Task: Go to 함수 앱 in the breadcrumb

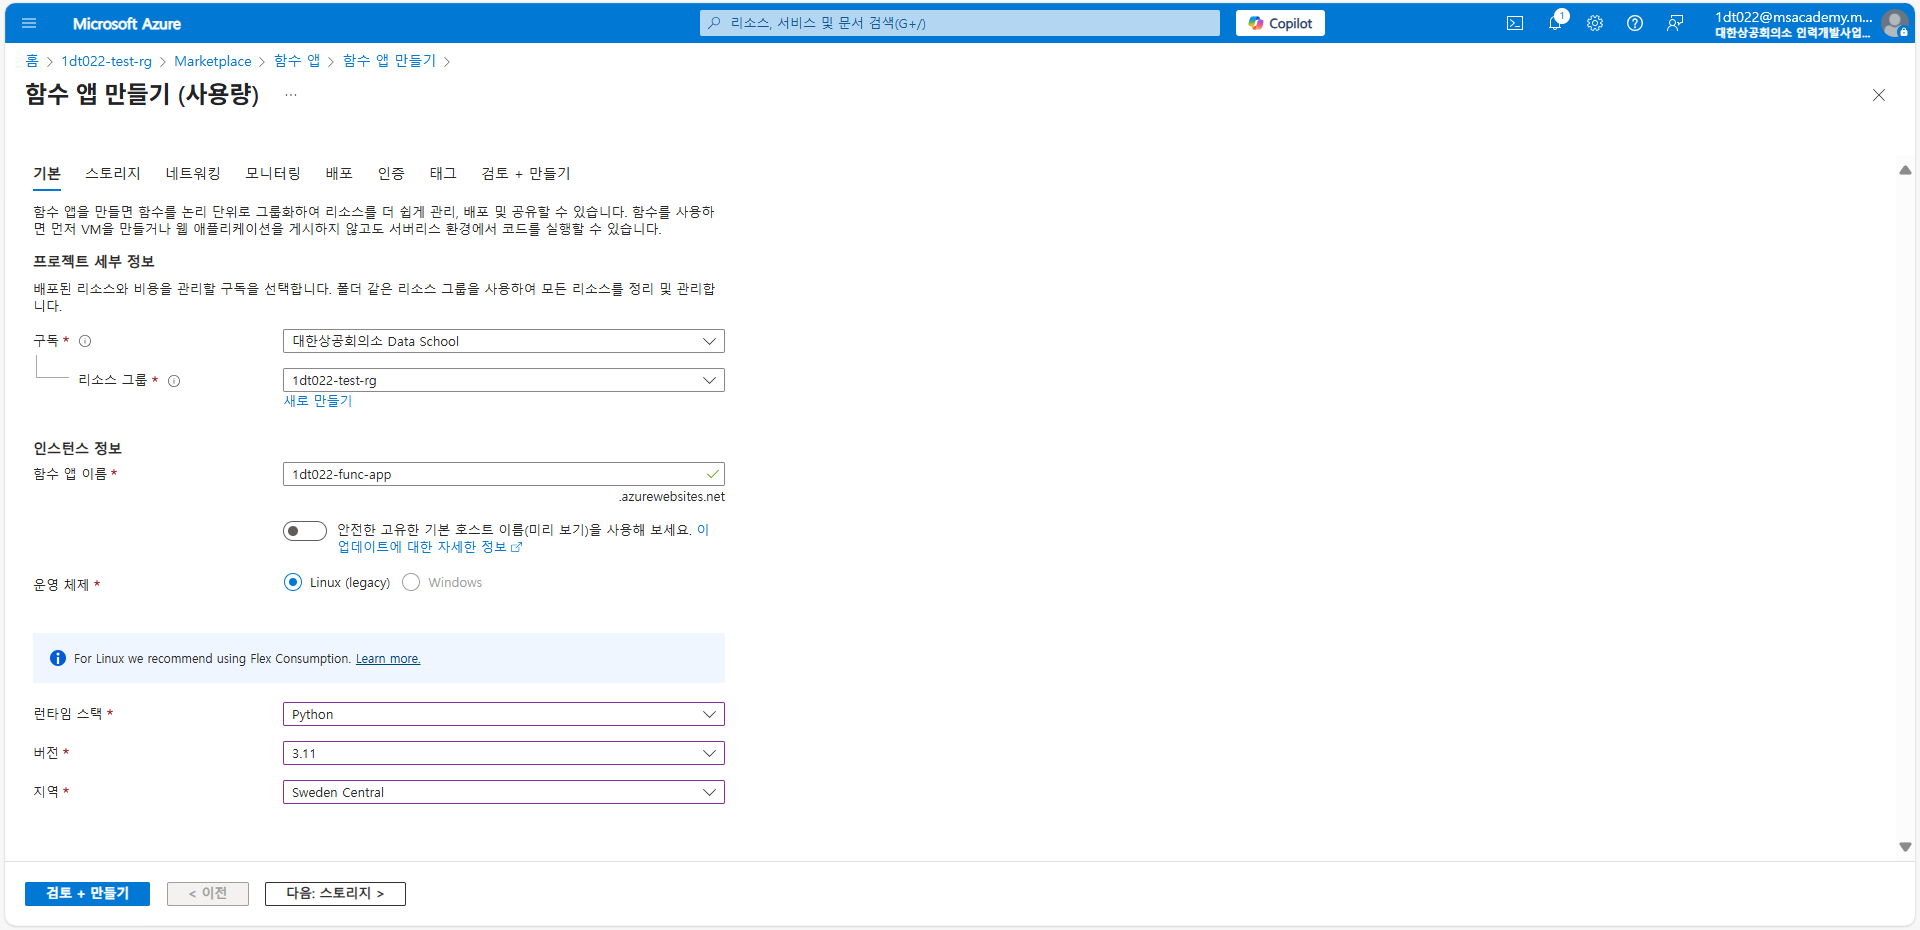Action: click(297, 61)
